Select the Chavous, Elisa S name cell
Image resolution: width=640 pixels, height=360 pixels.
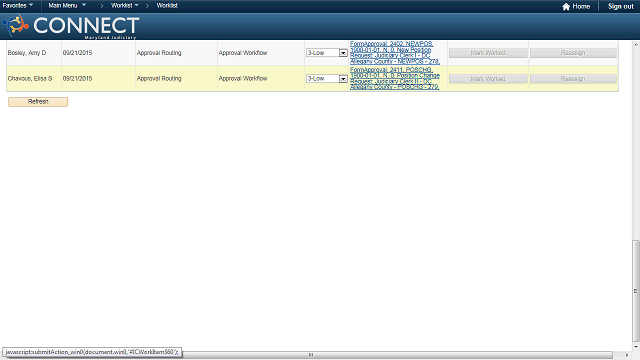[x=30, y=78]
